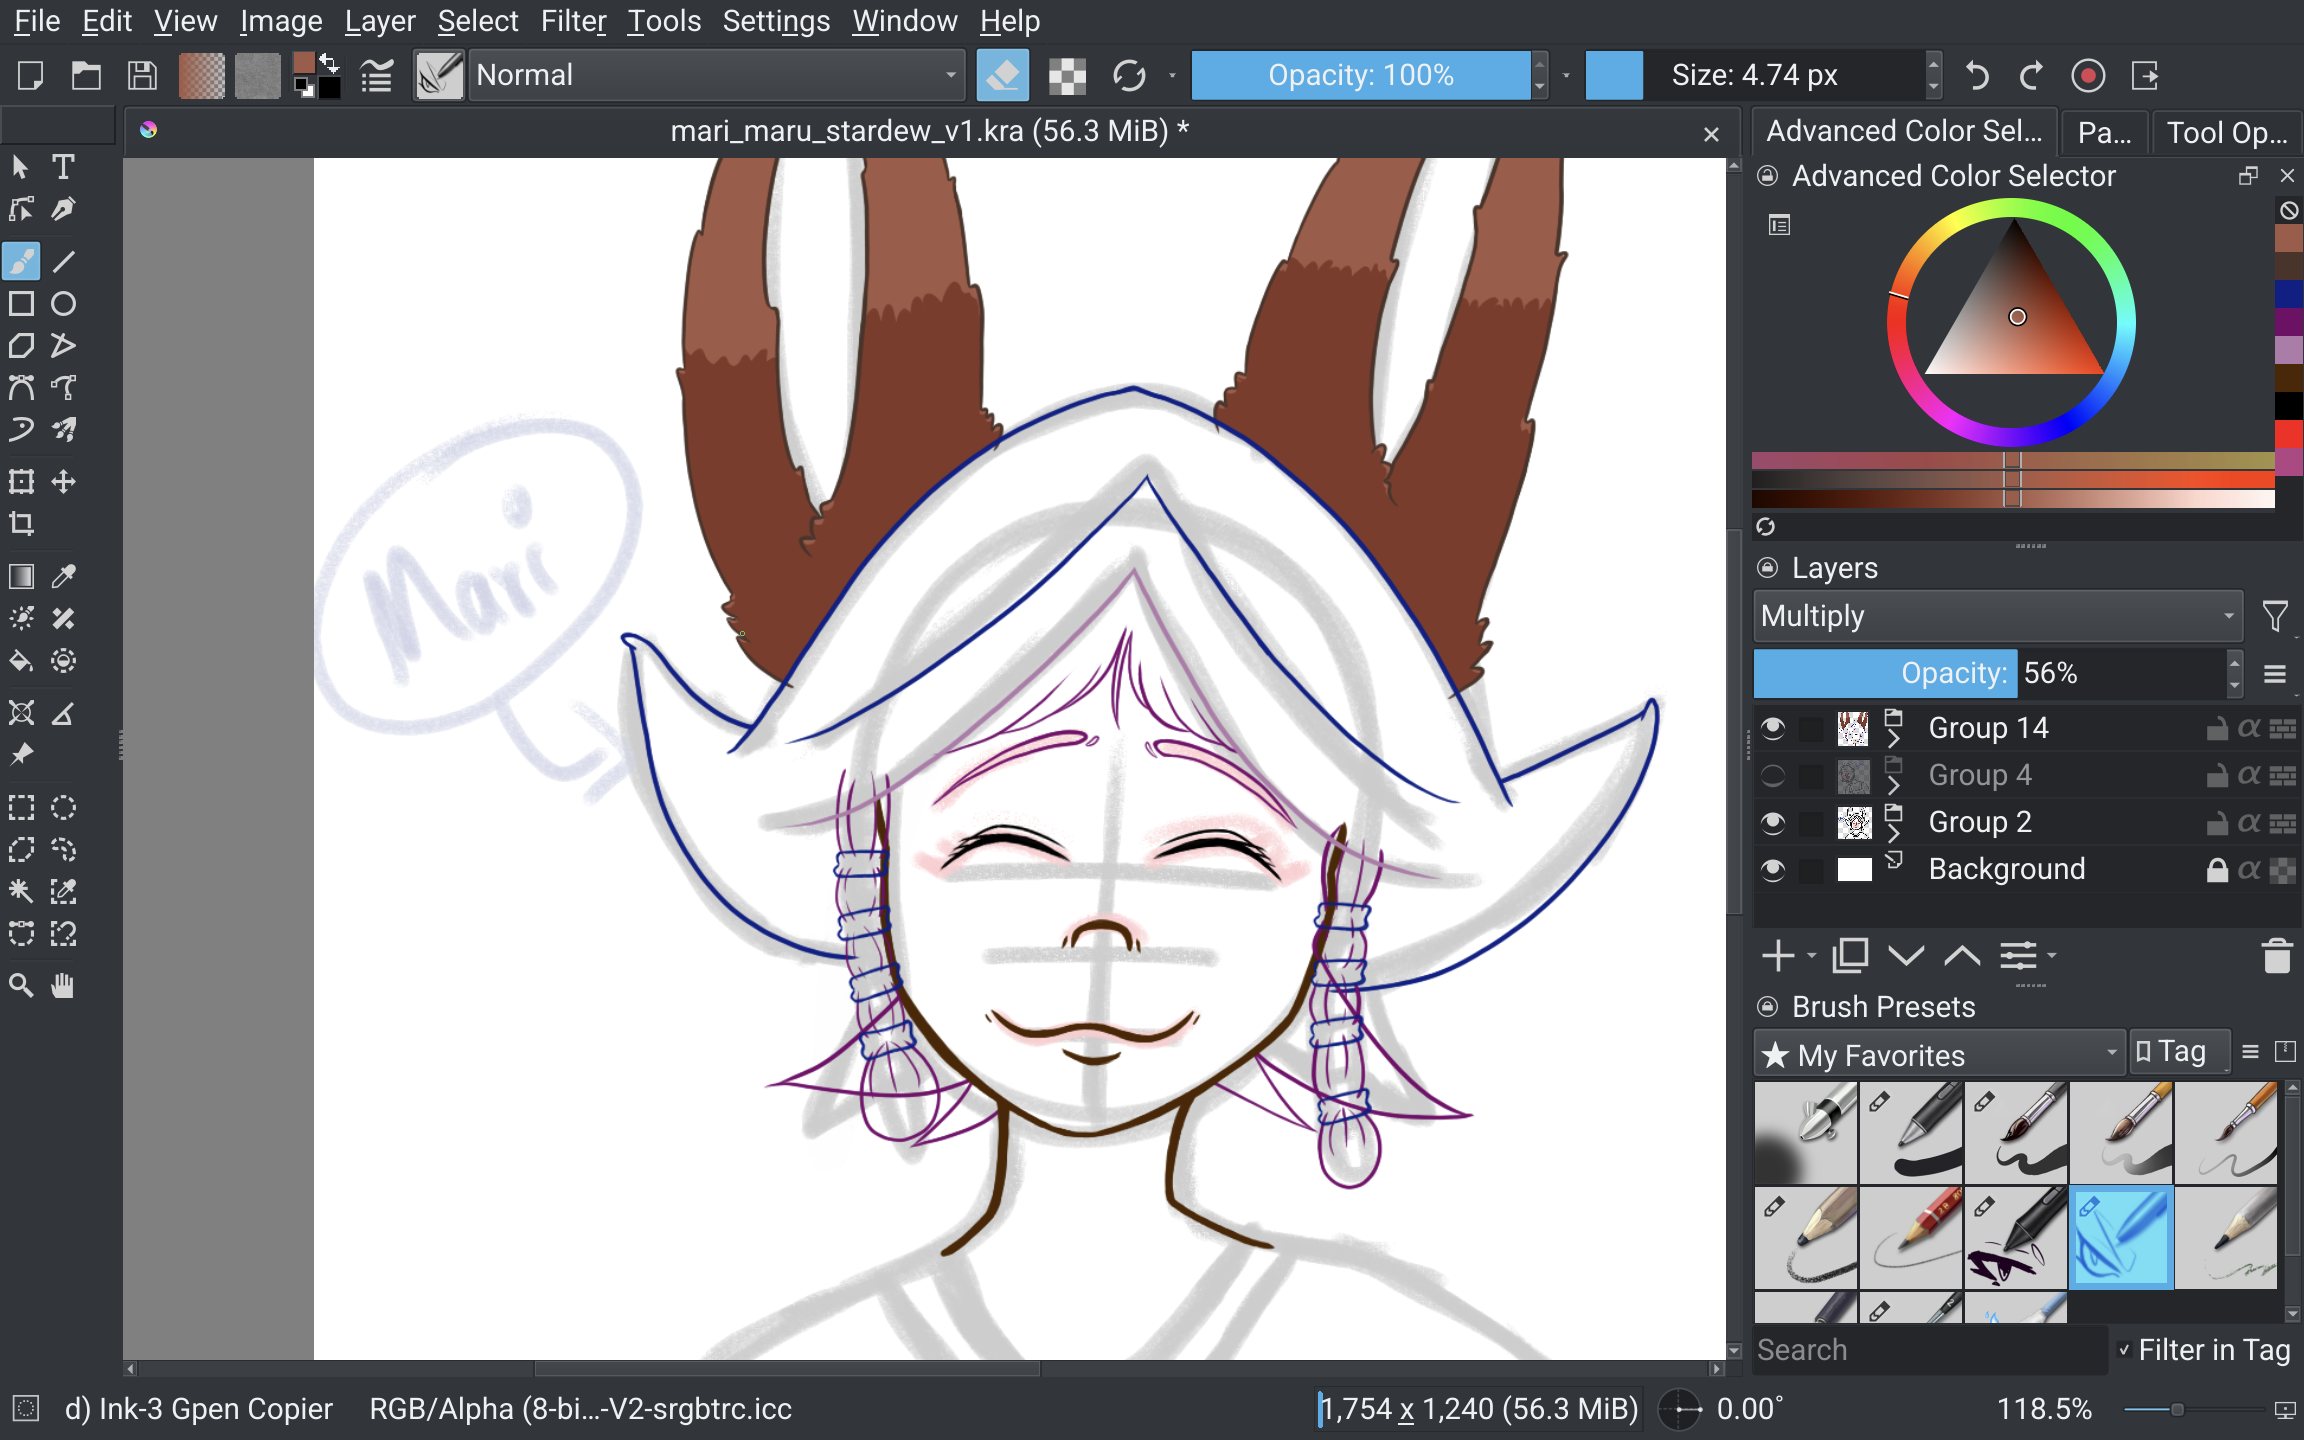Screen dimensions: 2304x1440
Task: Toggle the Filter in Tag checkbox
Action: click(2124, 1350)
